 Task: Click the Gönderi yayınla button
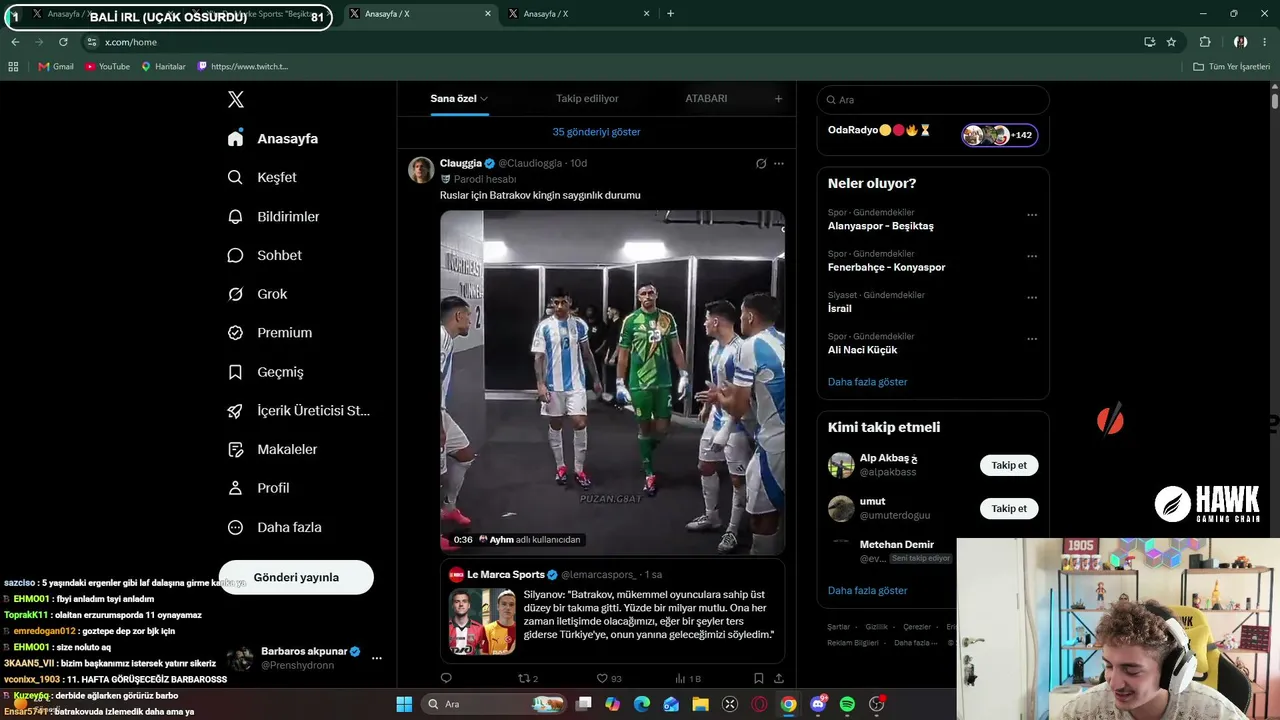[x=296, y=578]
